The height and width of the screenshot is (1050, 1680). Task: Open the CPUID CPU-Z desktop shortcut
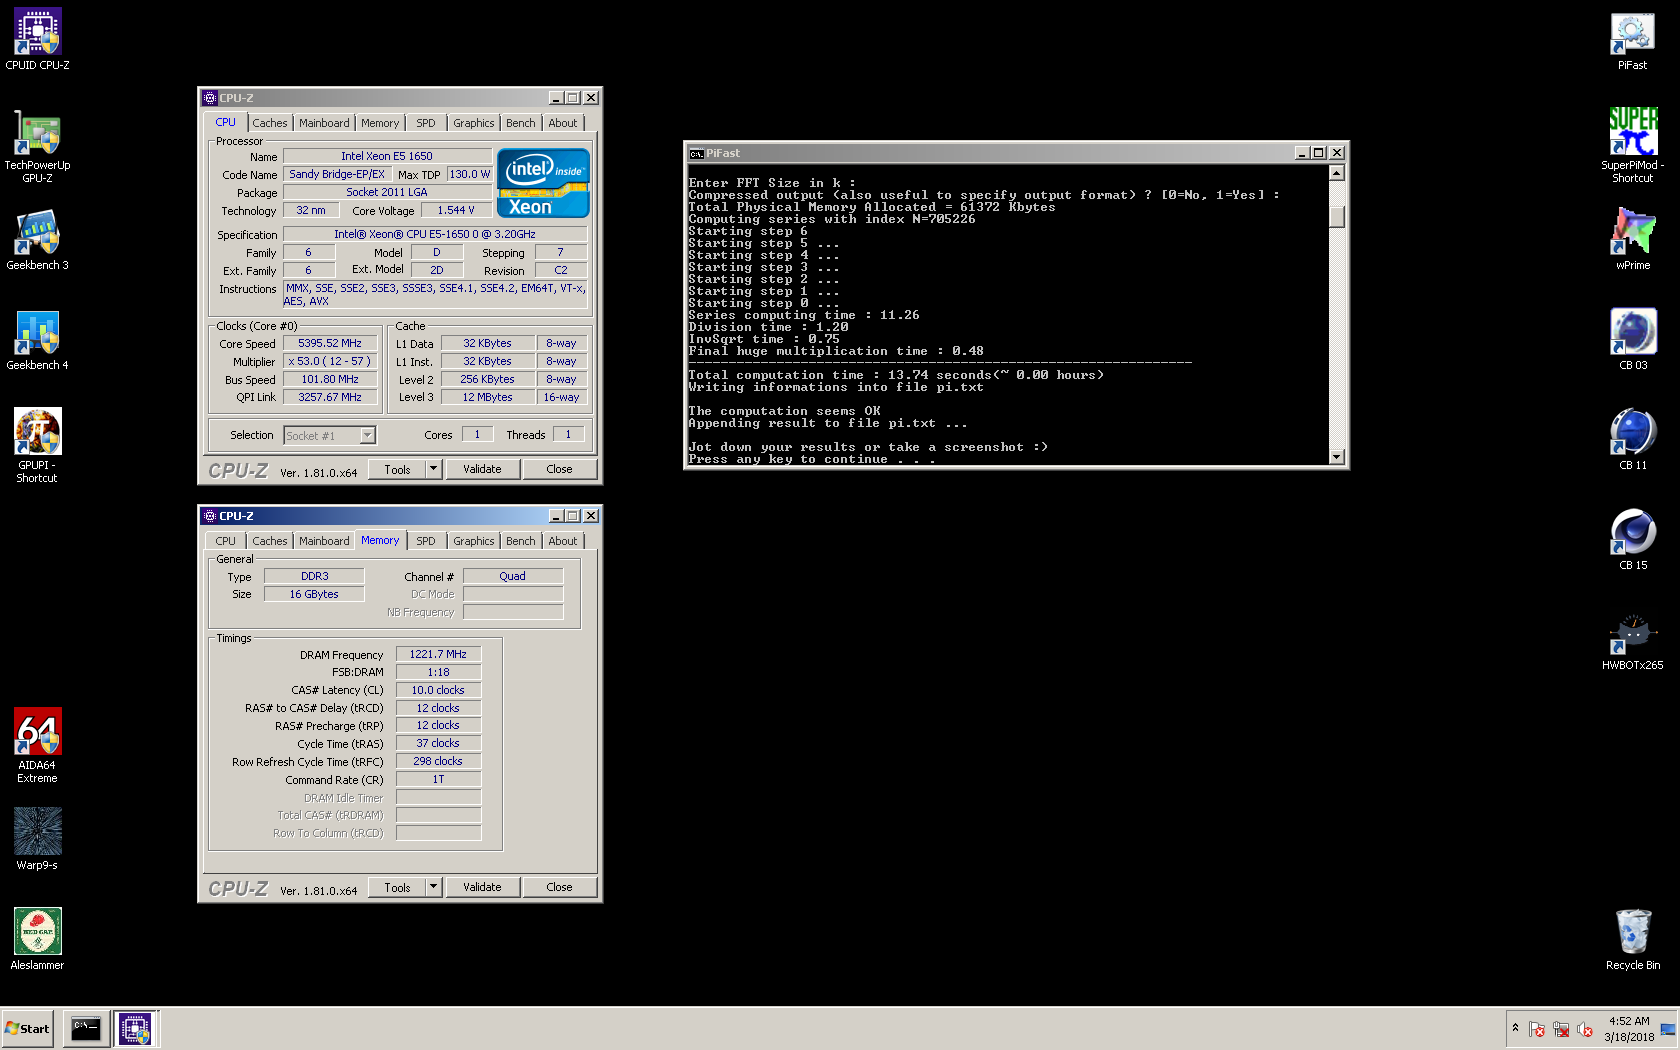(x=37, y=39)
